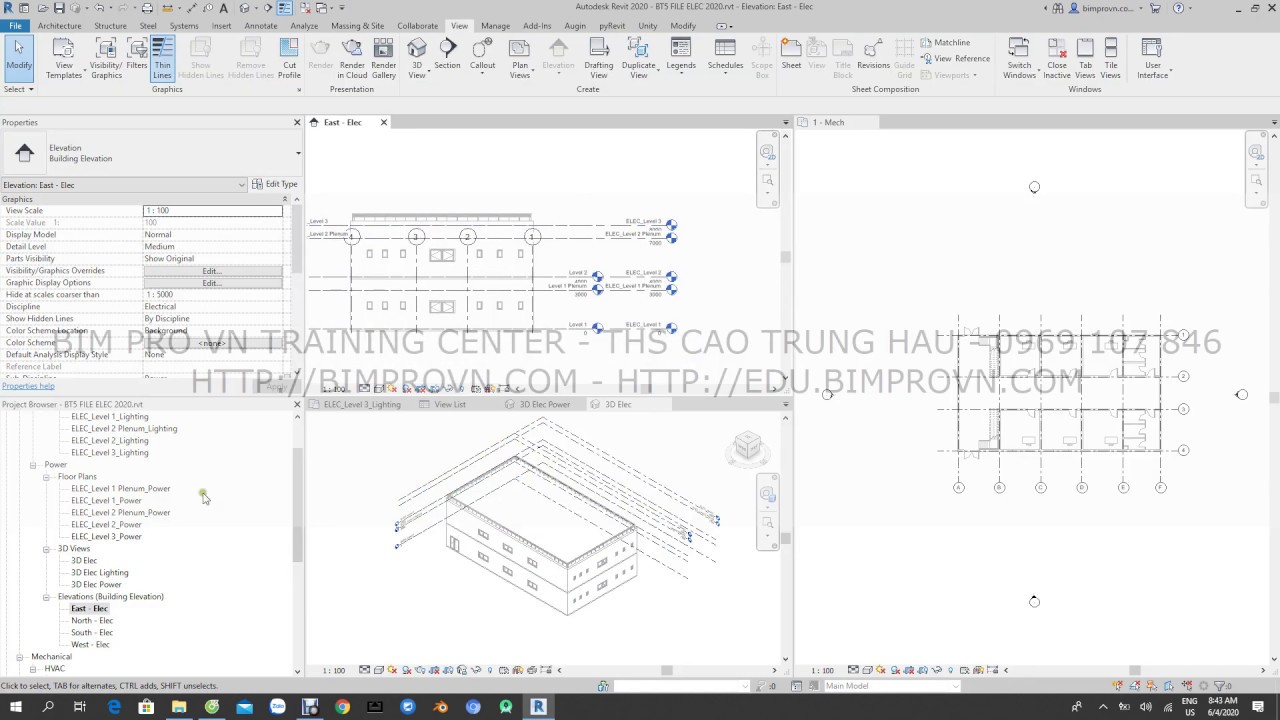This screenshot has width=1280, height=720.
Task: Click Drafting View tool
Action: pyautogui.click(x=598, y=58)
